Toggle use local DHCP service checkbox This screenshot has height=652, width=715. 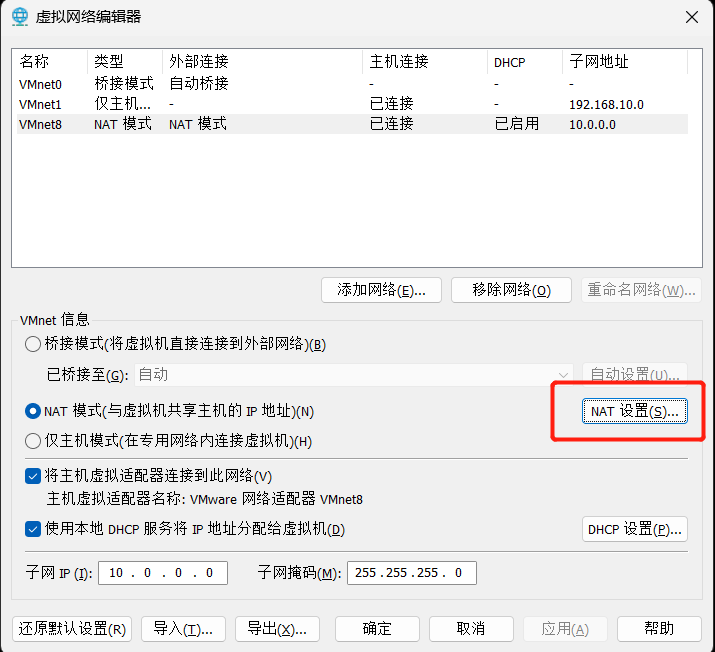click(x=33, y=529)
